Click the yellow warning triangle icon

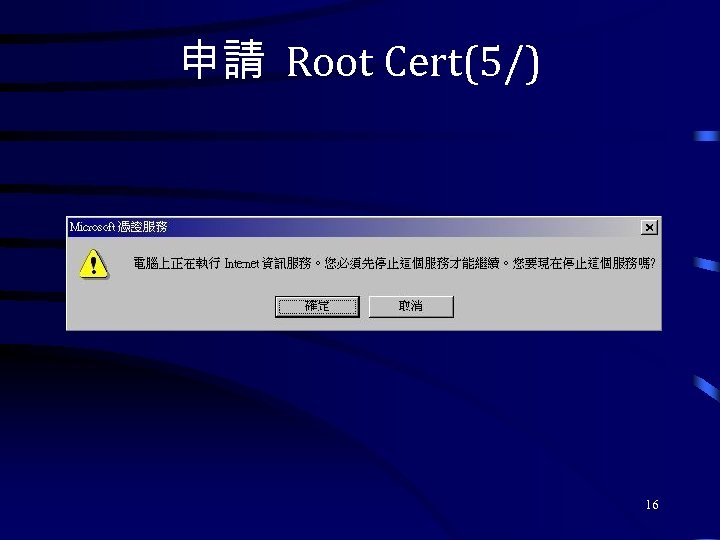click(94, 264)
